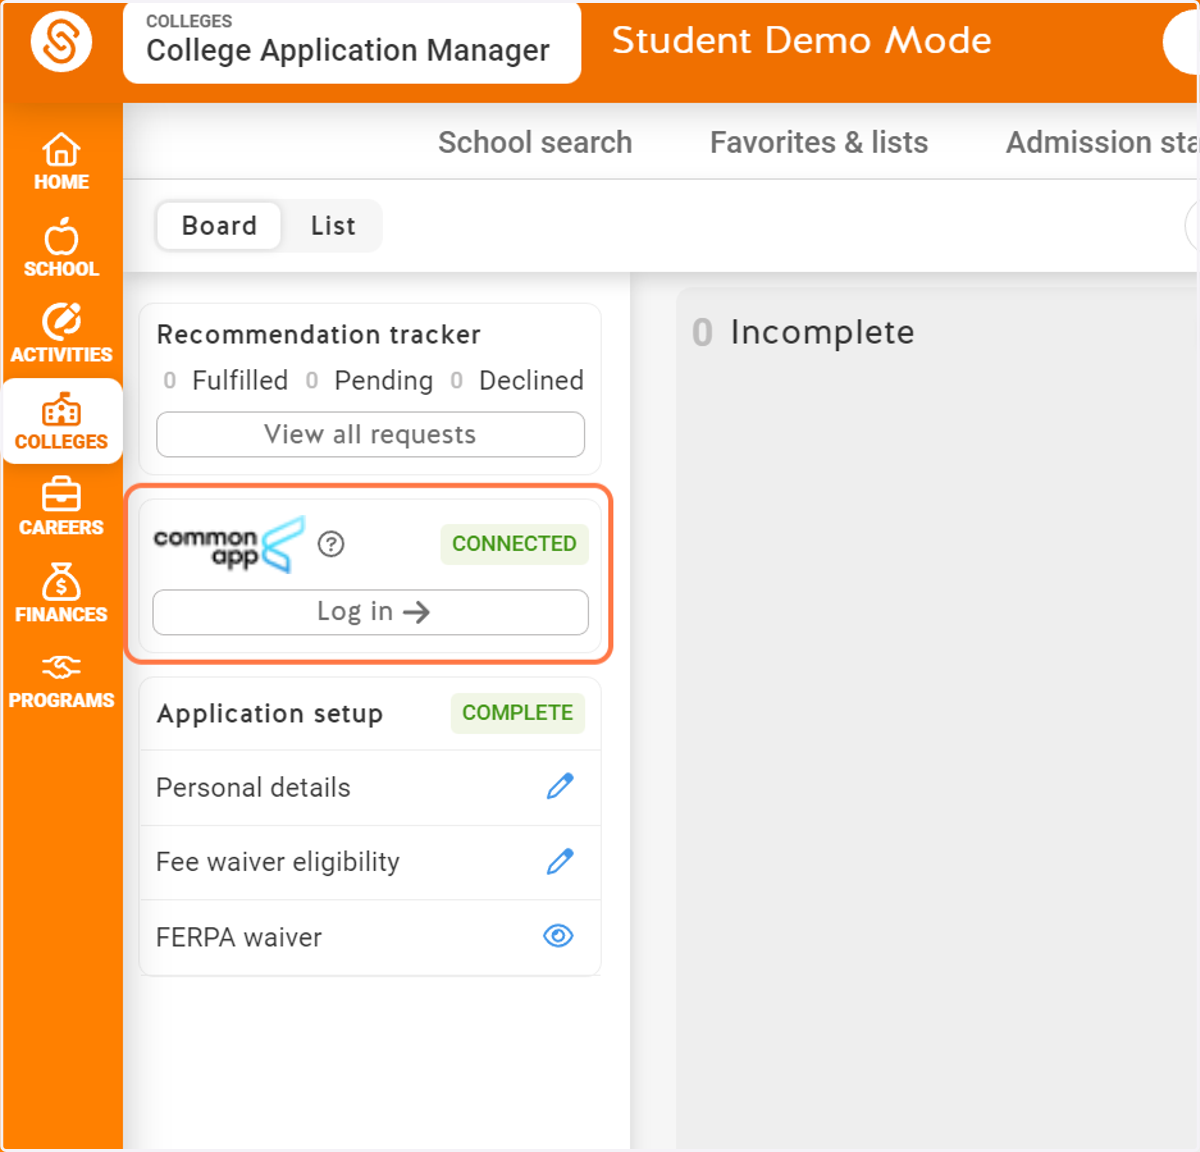Select the Fee waiver eligibility row text

tap(278, 862)
